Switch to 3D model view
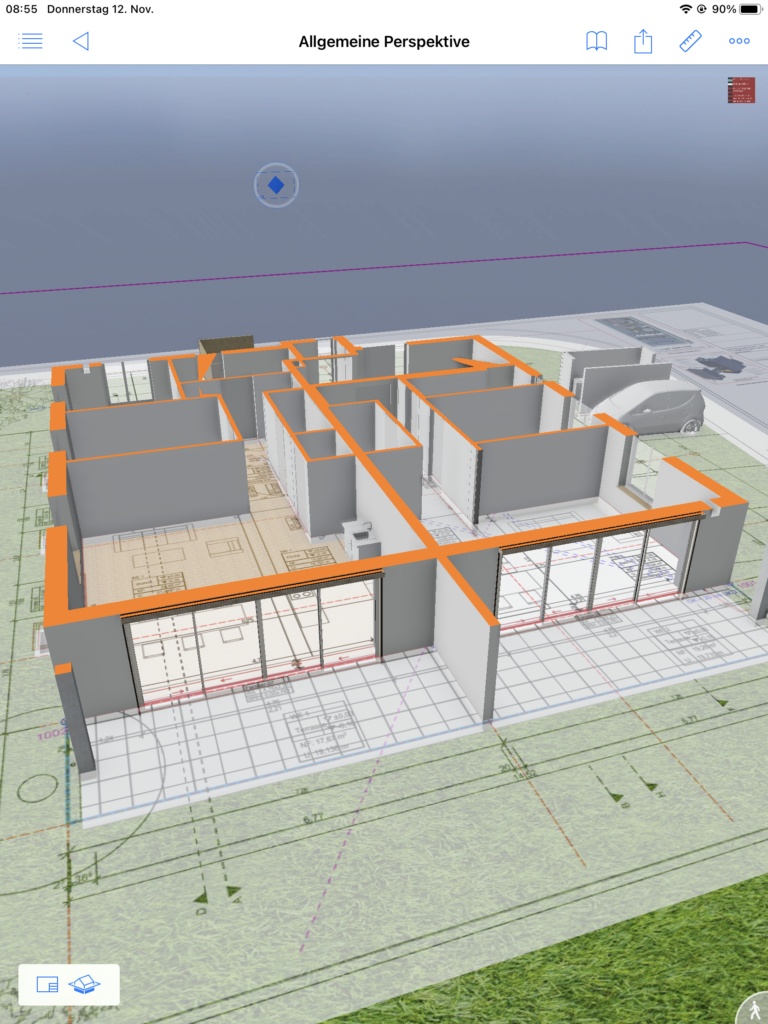Screen dimensions: 768x1024 click(x=85, y=985)
